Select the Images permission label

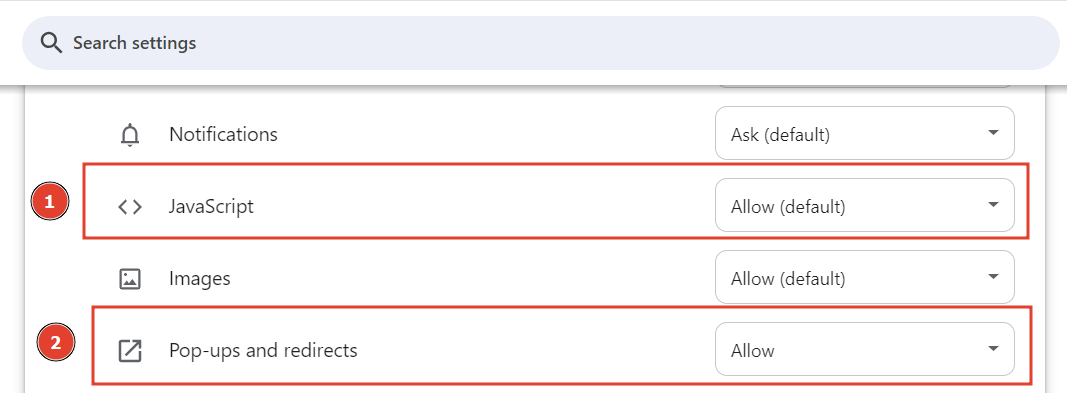[x=200, y=279]
